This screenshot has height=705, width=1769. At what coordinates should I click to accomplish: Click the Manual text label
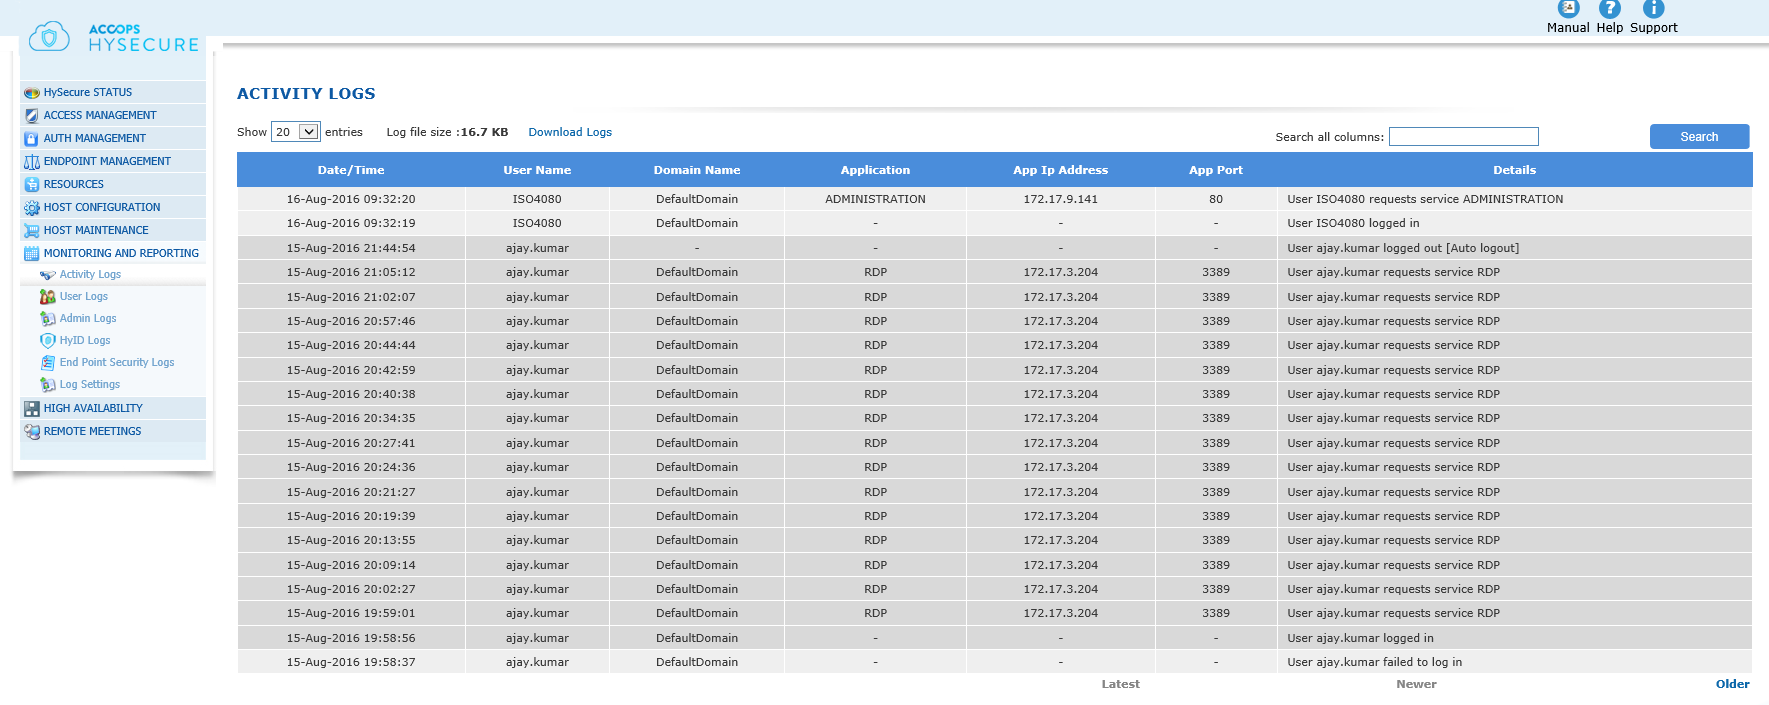tap(1568, 28)
